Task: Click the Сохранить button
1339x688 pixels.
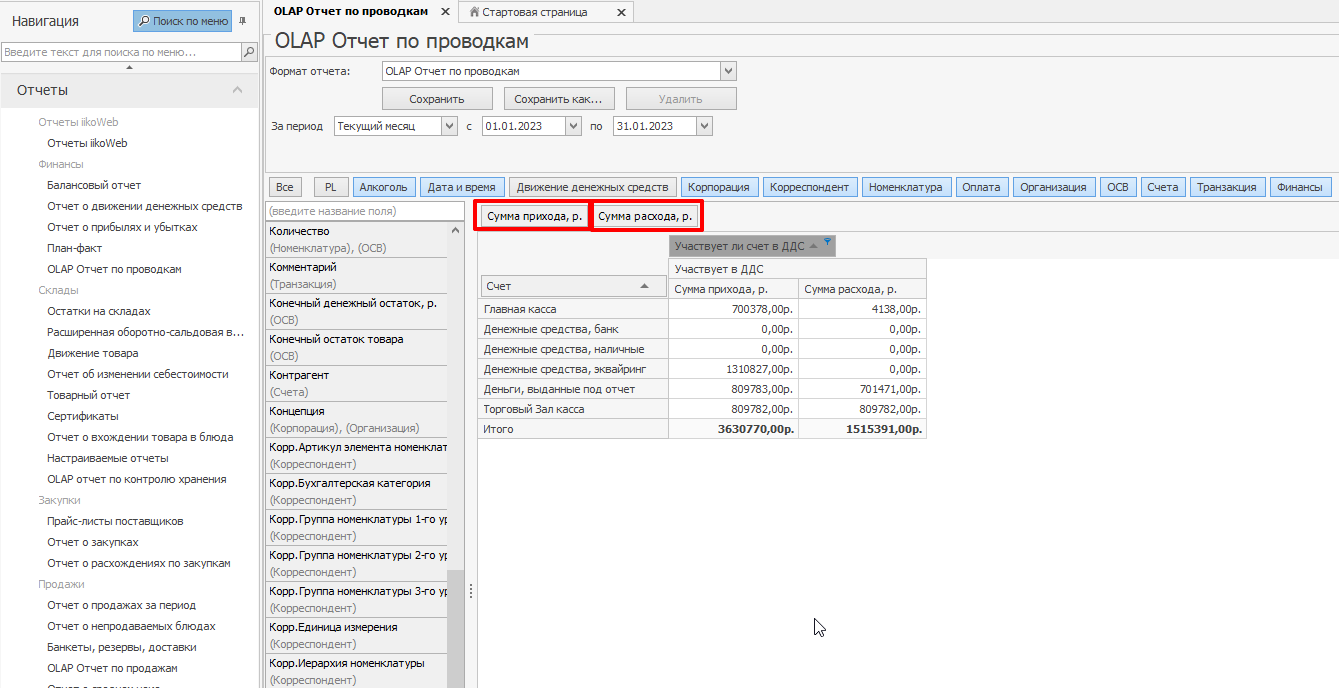Action: tap(437, 99)
